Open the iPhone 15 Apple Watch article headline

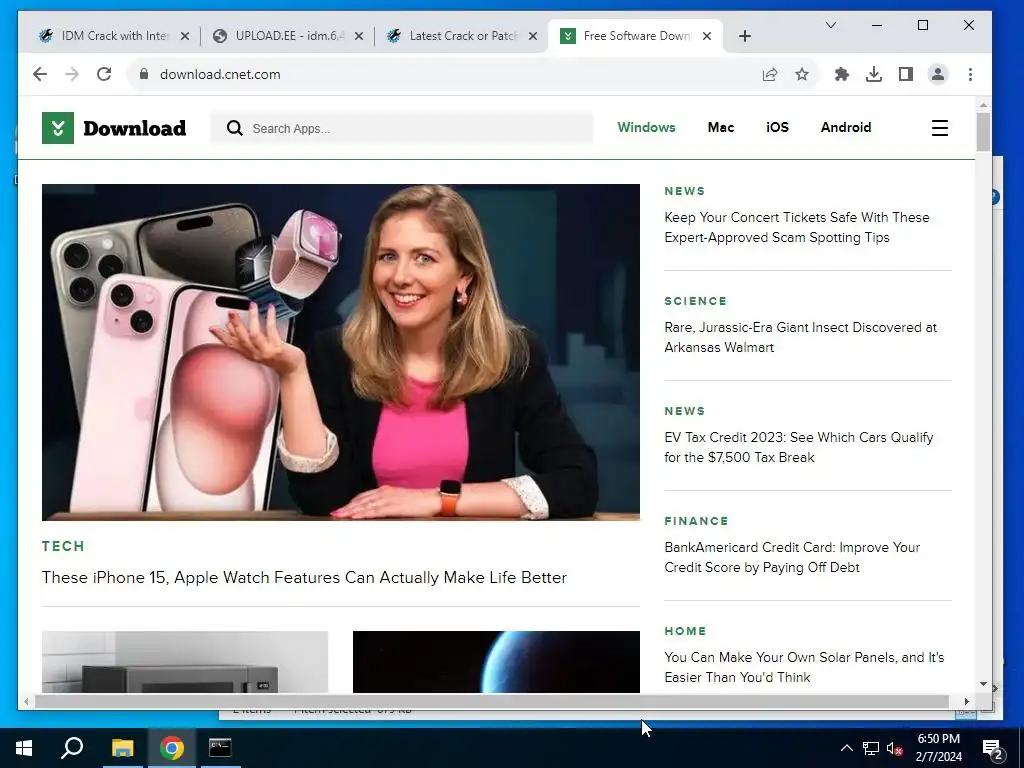(304, 577)
